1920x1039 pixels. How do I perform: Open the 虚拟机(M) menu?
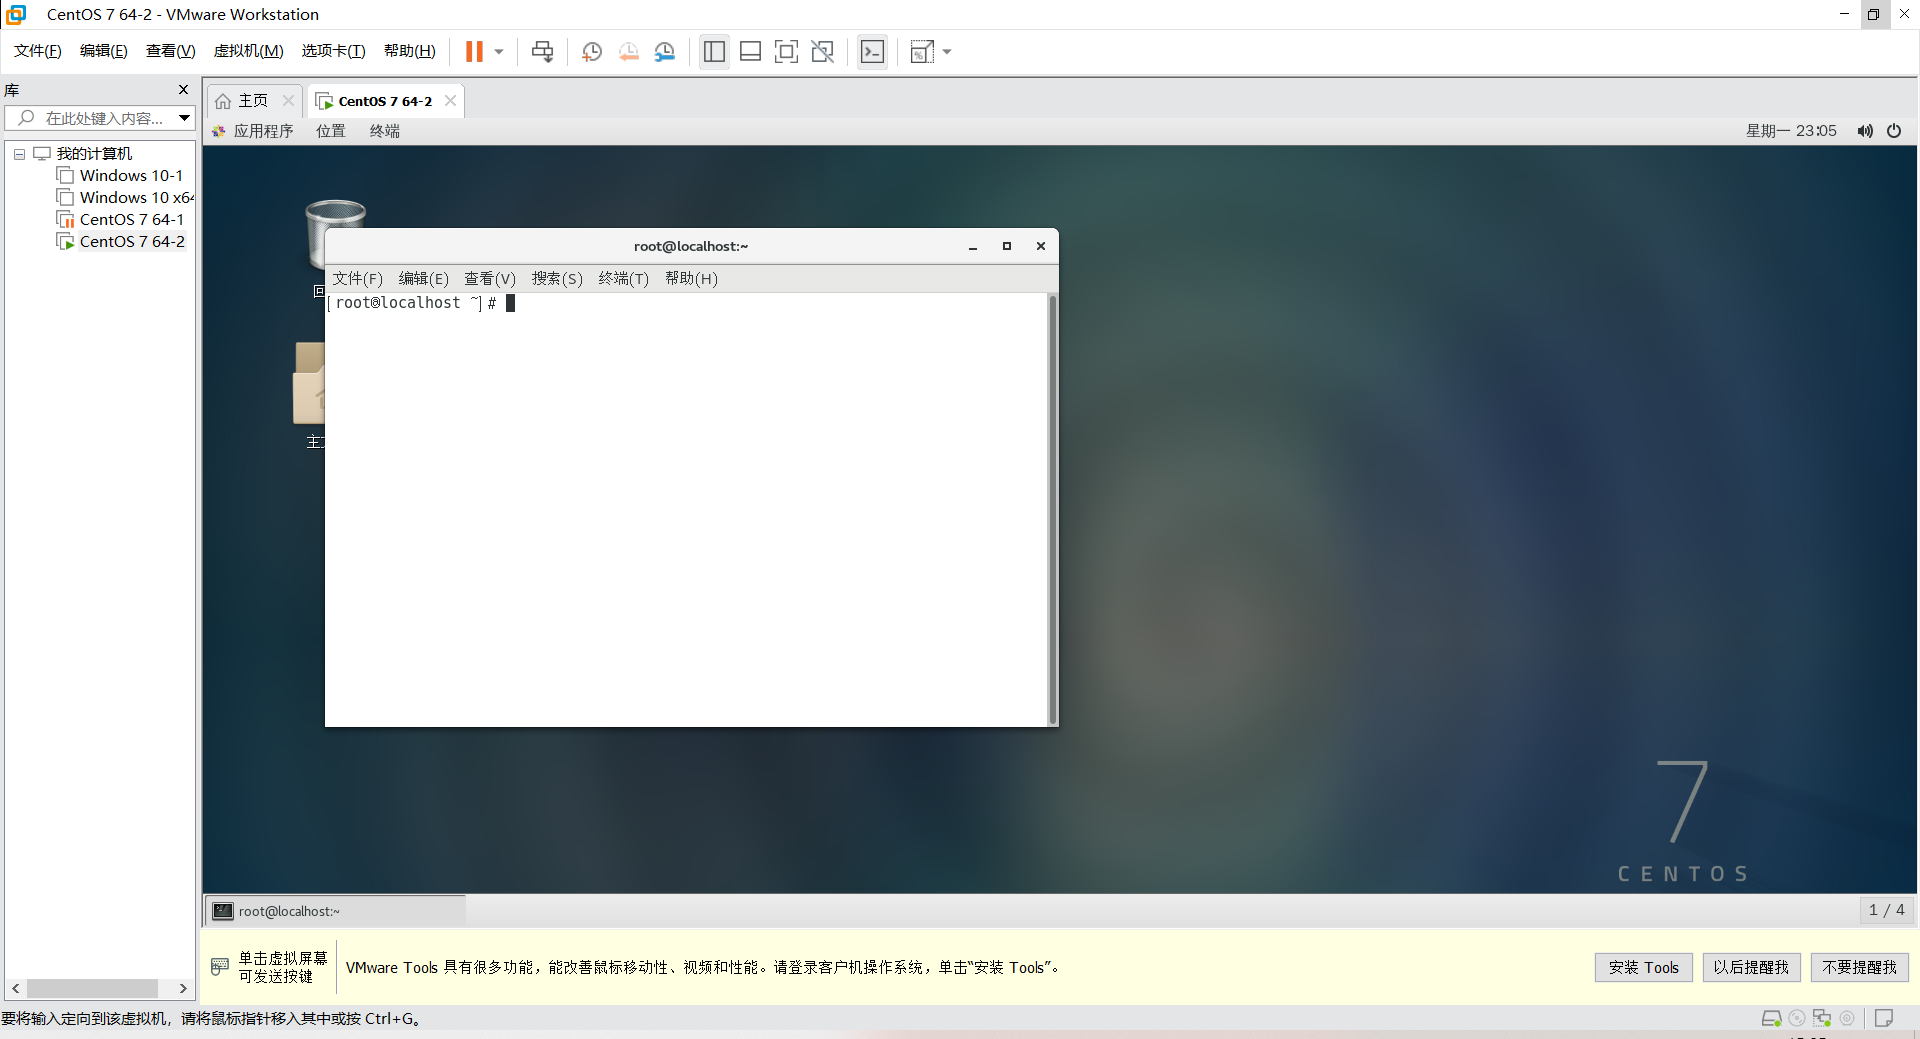click(x=249, y=51)
